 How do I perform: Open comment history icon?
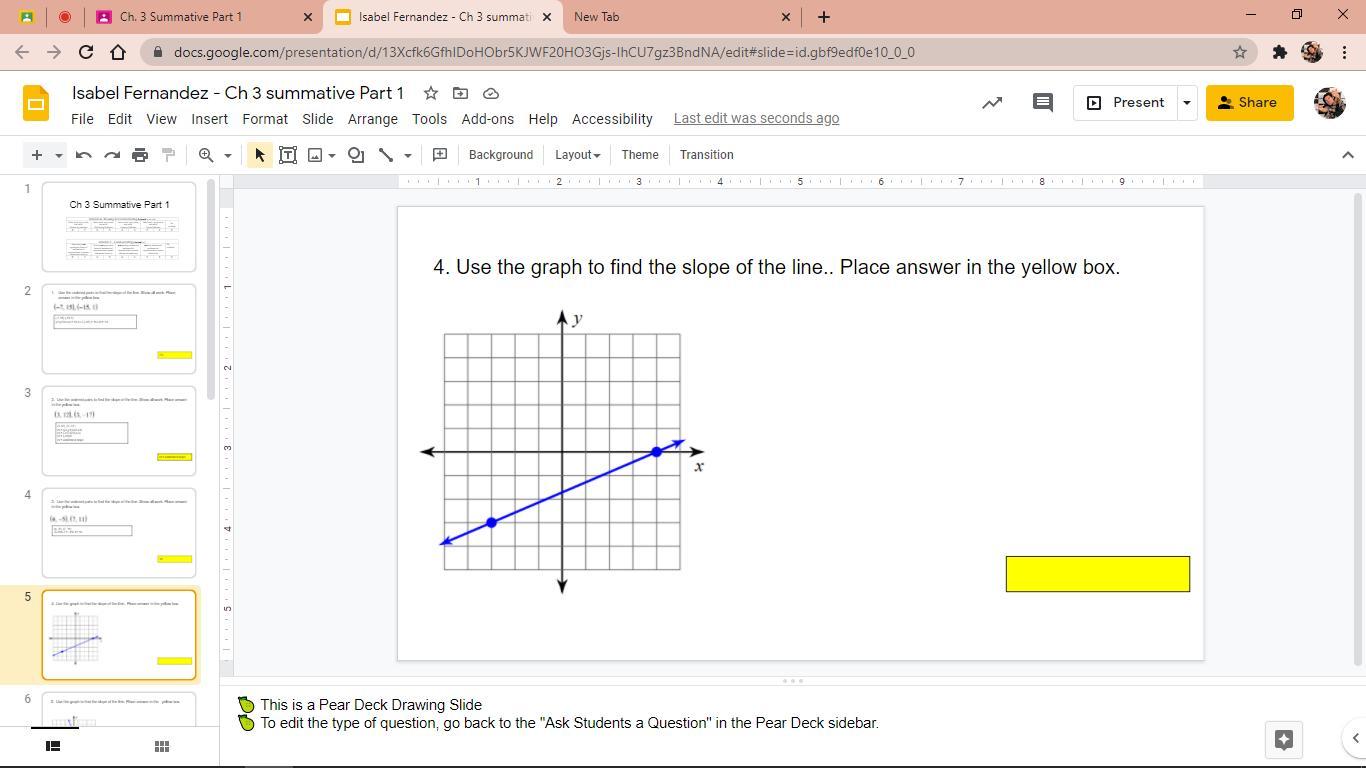pos(1042,102)
